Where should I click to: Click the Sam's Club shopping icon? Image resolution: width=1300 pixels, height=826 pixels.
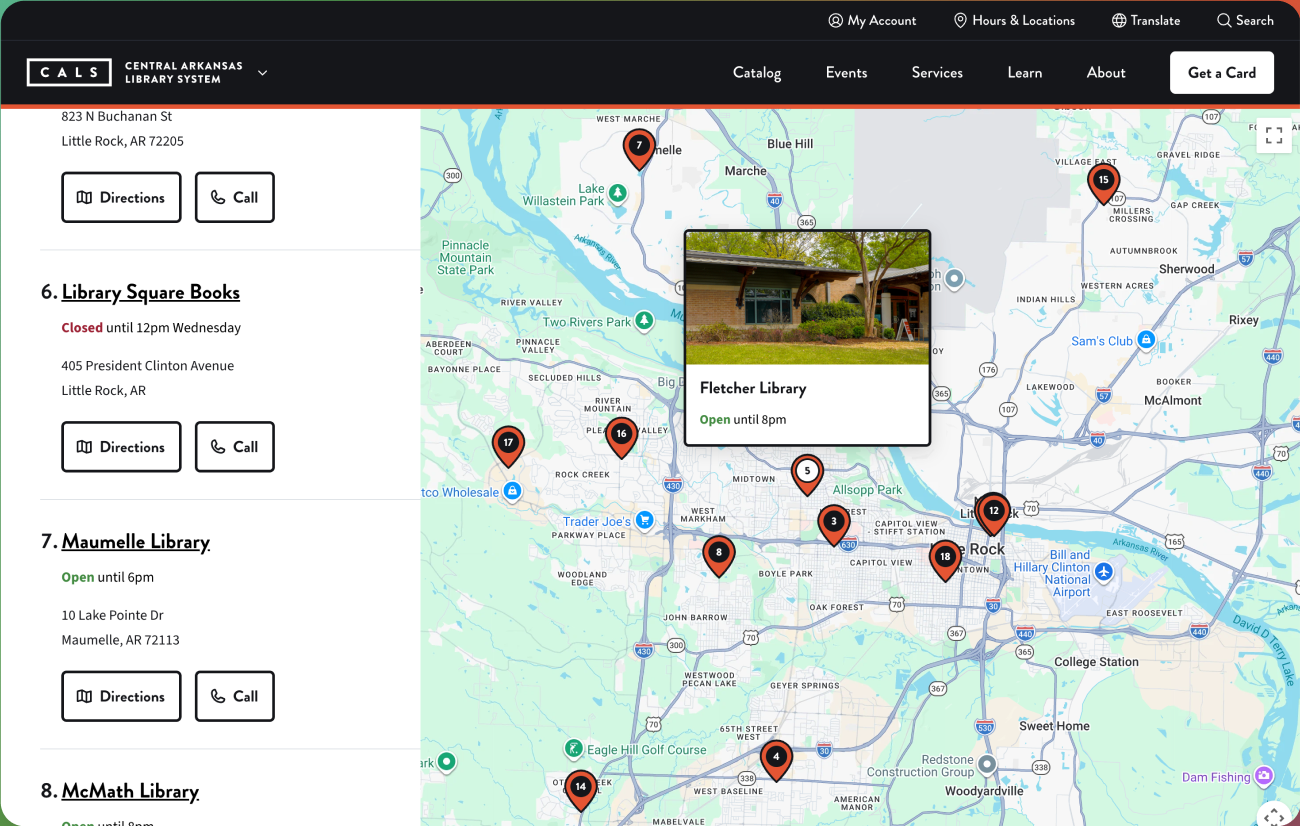[1147, 341]
